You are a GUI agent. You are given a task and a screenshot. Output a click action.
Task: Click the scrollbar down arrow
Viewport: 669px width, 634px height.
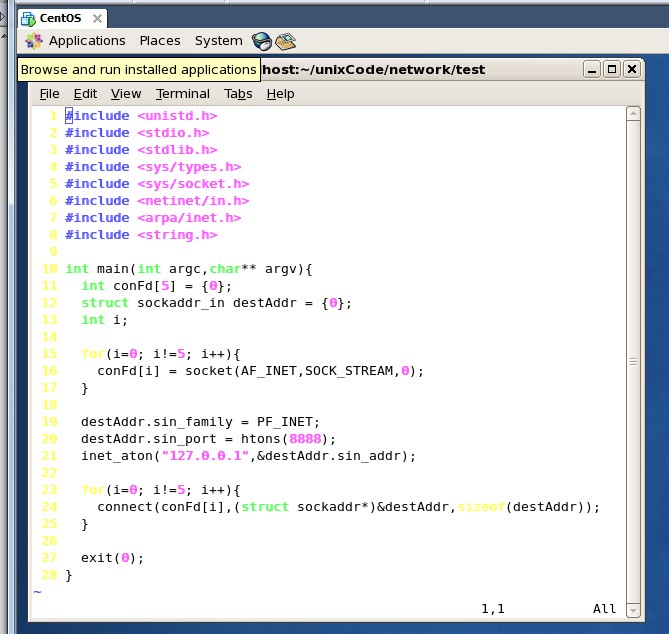click(x=633, y=611)
